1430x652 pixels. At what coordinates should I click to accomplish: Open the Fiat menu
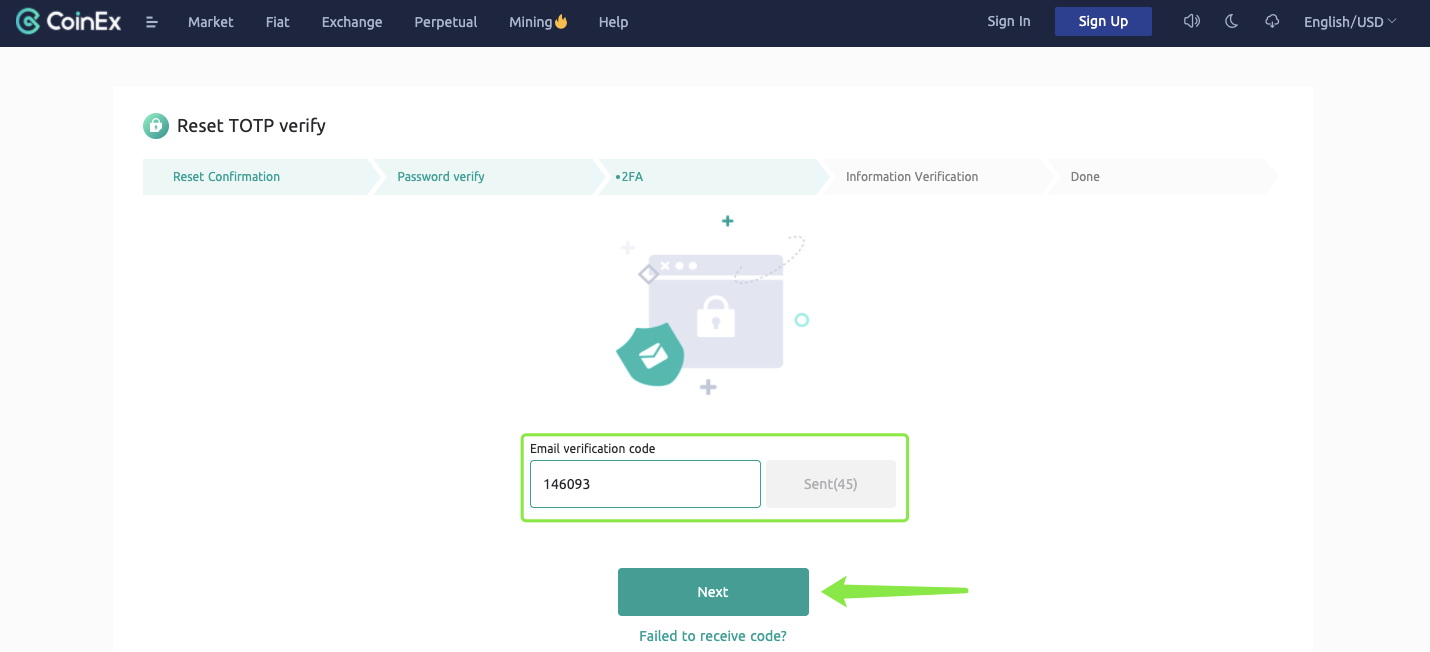point(277,21)
